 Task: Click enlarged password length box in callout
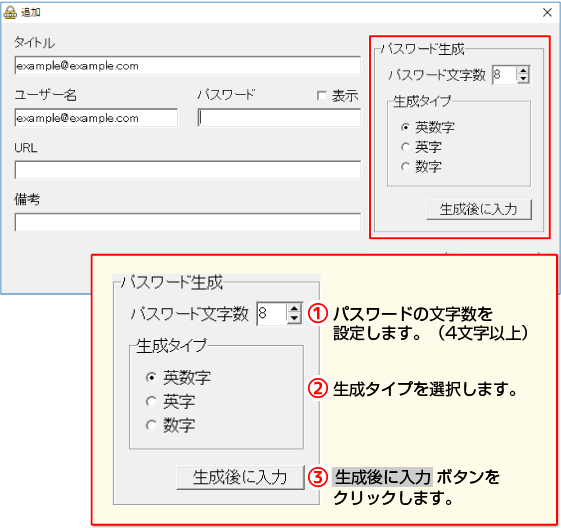point(272,313)
